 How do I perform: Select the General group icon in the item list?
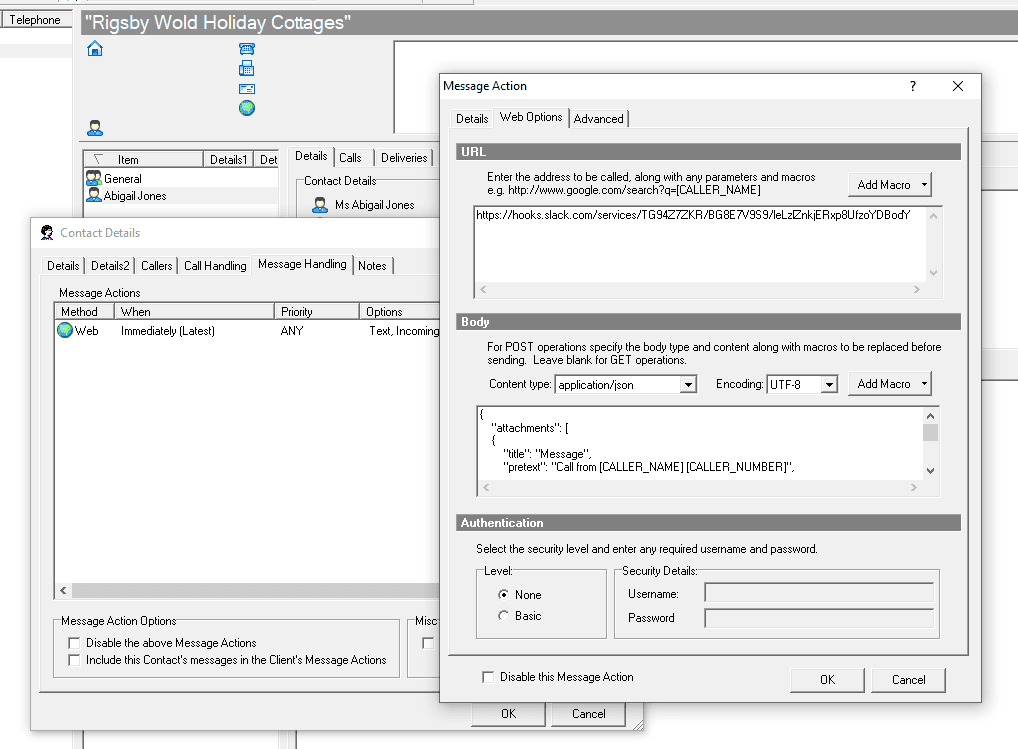pos(93,178)
